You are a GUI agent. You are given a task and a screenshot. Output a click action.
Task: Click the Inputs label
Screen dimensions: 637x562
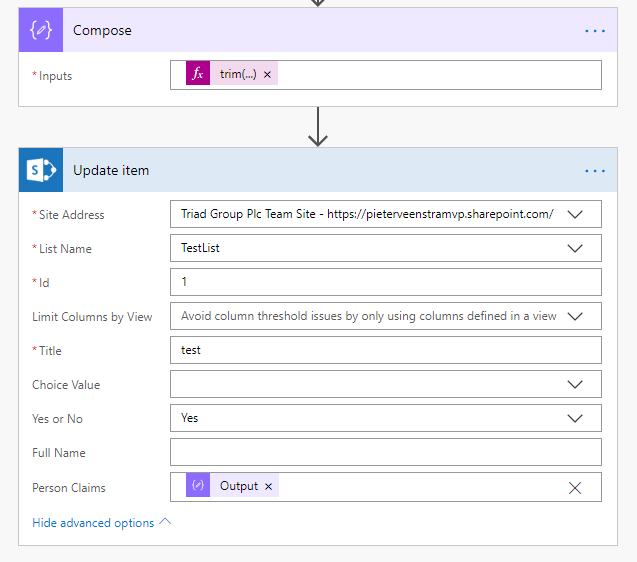(55, 76)
